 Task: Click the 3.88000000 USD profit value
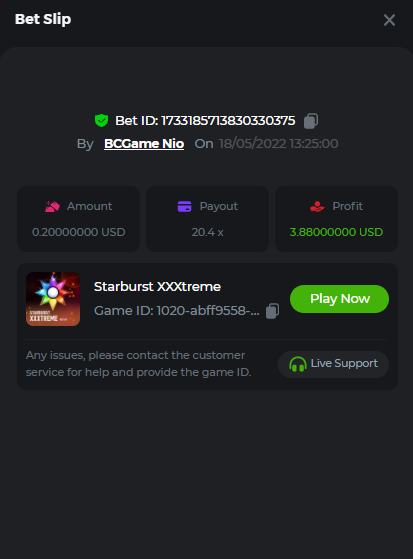(336, 232)
